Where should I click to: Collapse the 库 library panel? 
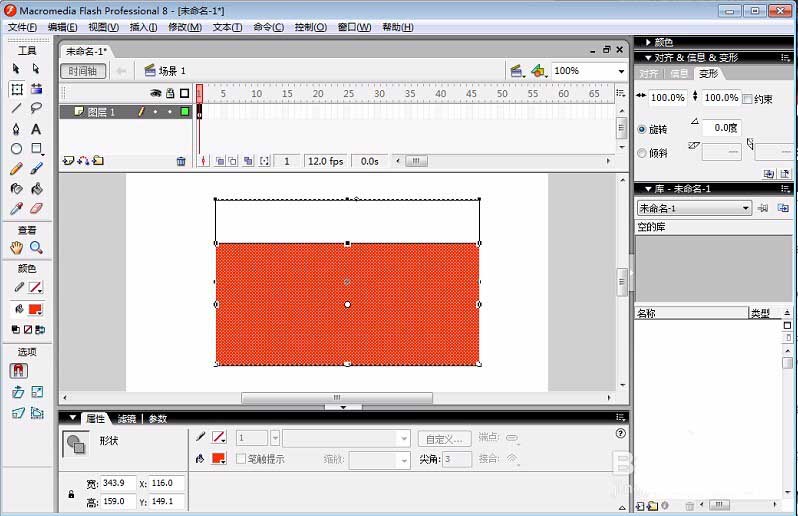[x=648, y=189]
